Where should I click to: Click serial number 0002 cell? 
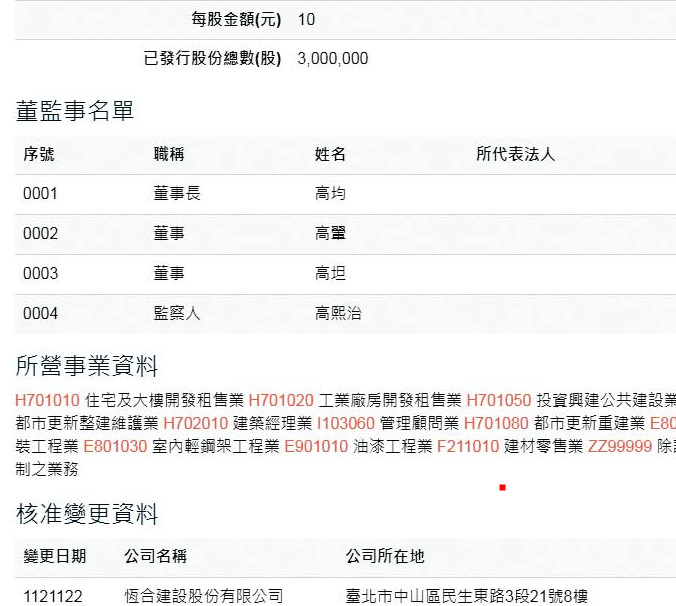coord(40,234)
